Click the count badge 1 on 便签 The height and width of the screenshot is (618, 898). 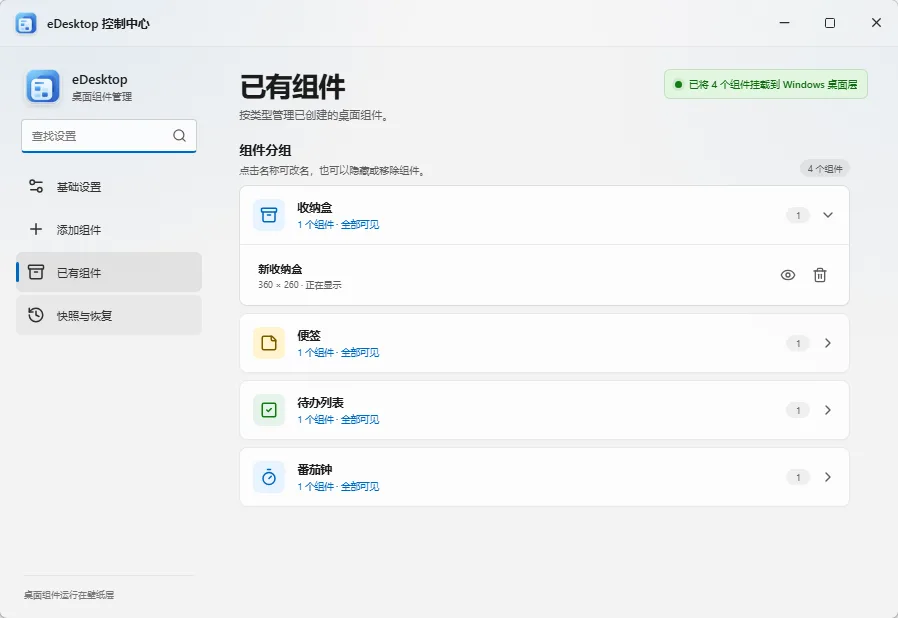tap(798, 343)
